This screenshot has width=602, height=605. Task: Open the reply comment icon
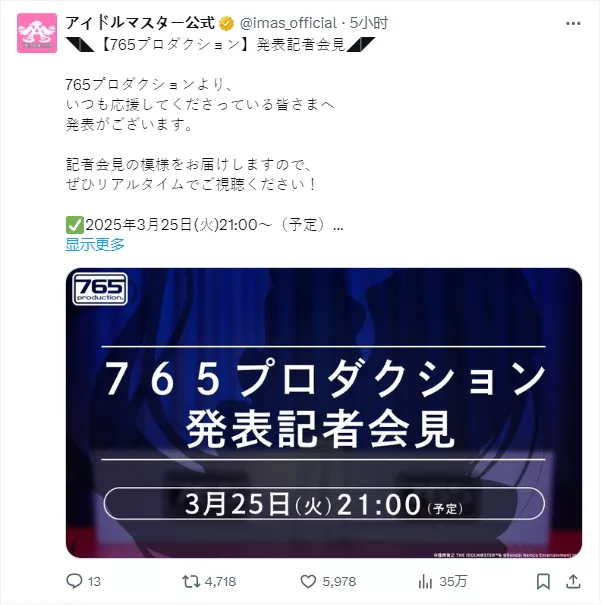[74, 581]
